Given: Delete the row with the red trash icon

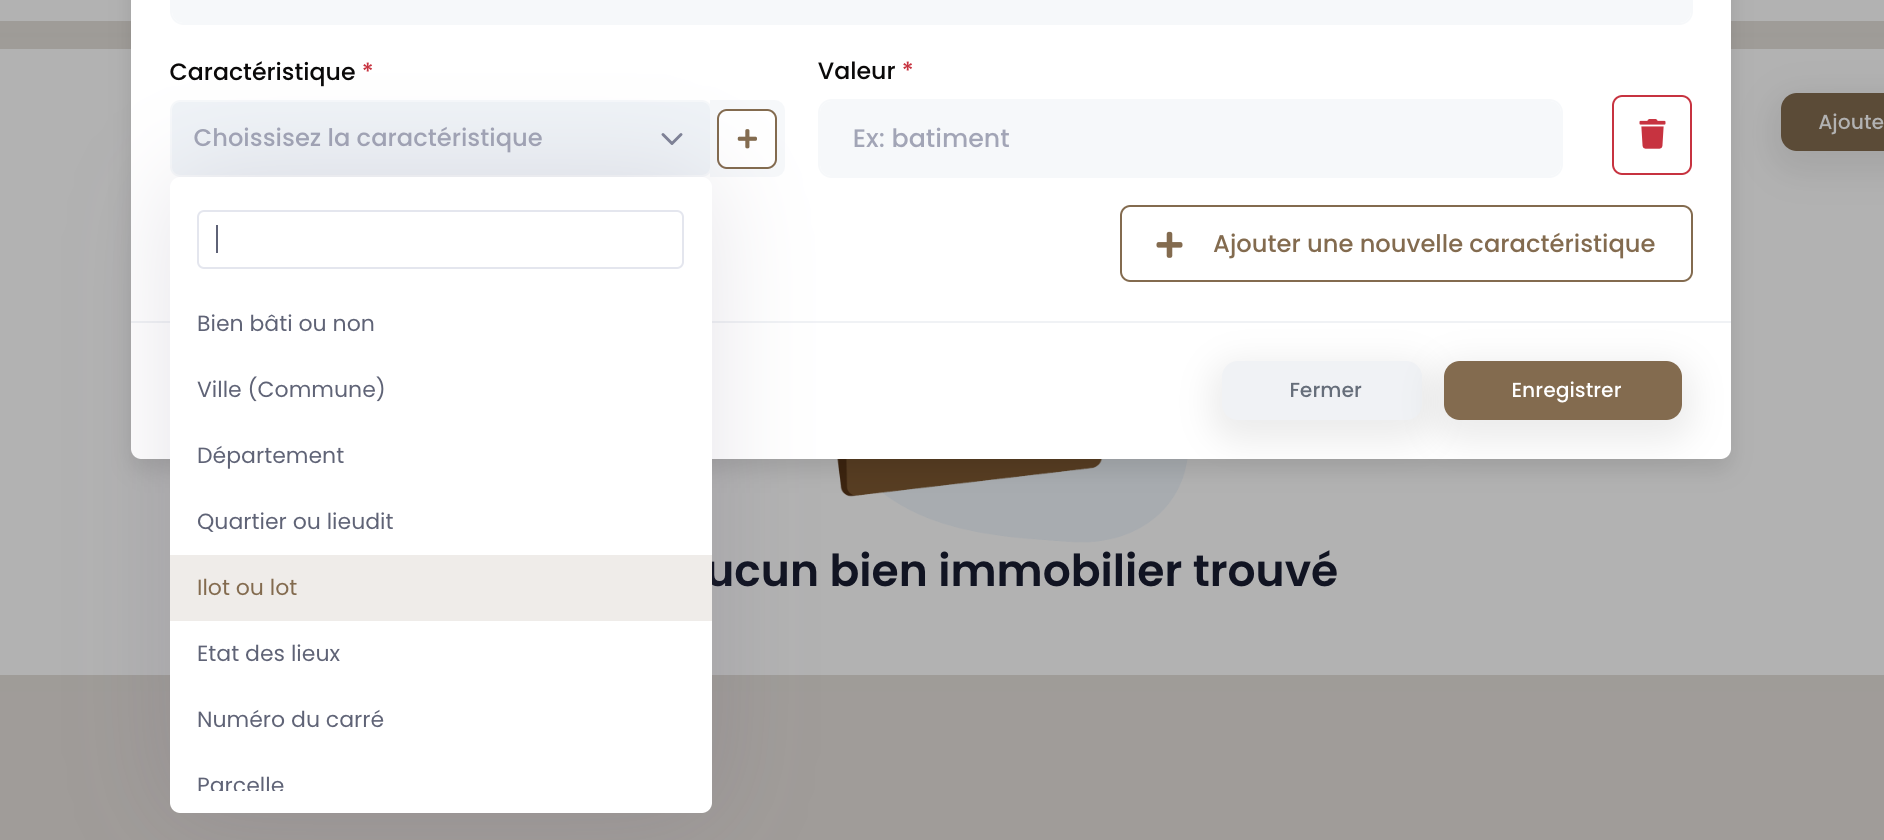Looking at the screenshot, I should point(1651,135).
